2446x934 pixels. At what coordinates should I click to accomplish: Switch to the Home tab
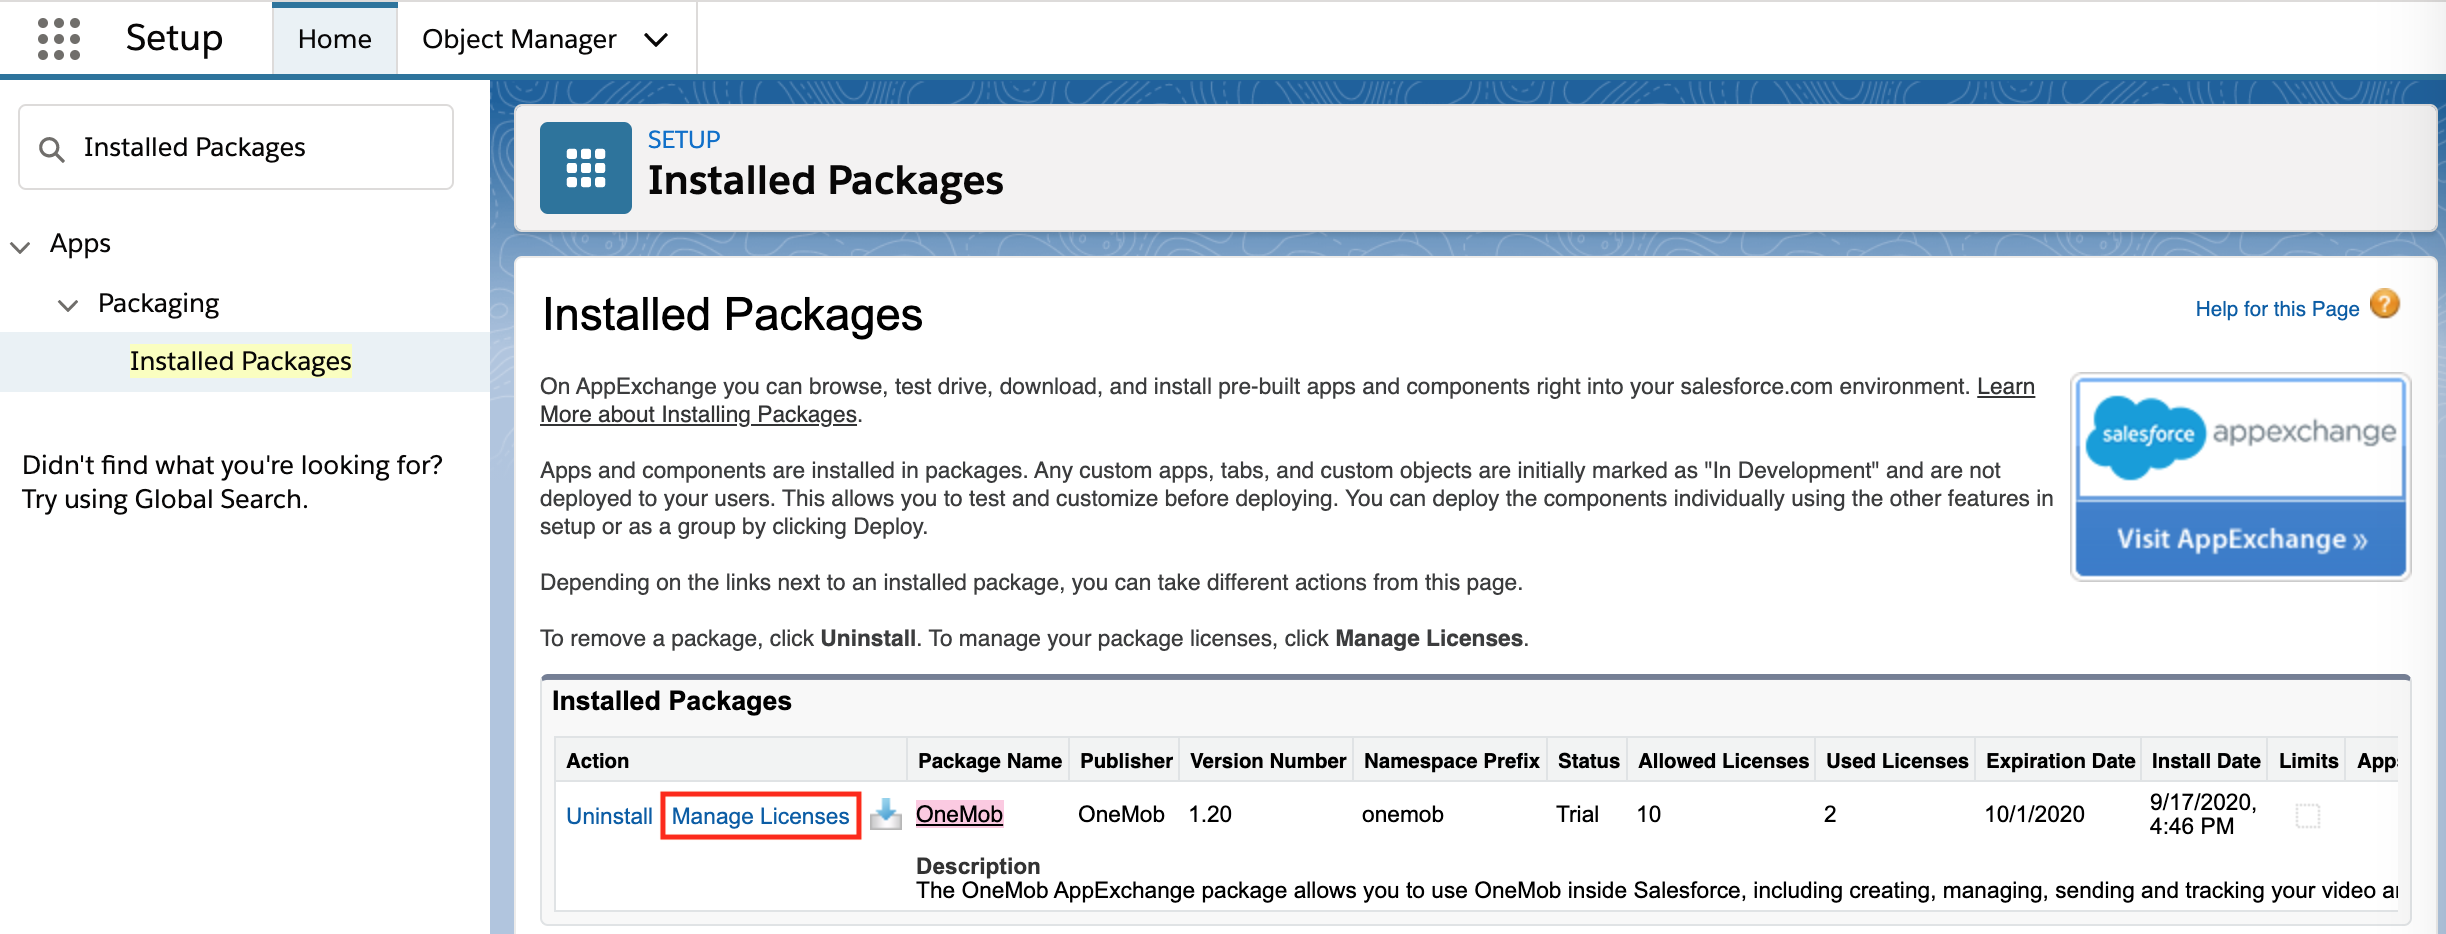(x=334, y=39)
